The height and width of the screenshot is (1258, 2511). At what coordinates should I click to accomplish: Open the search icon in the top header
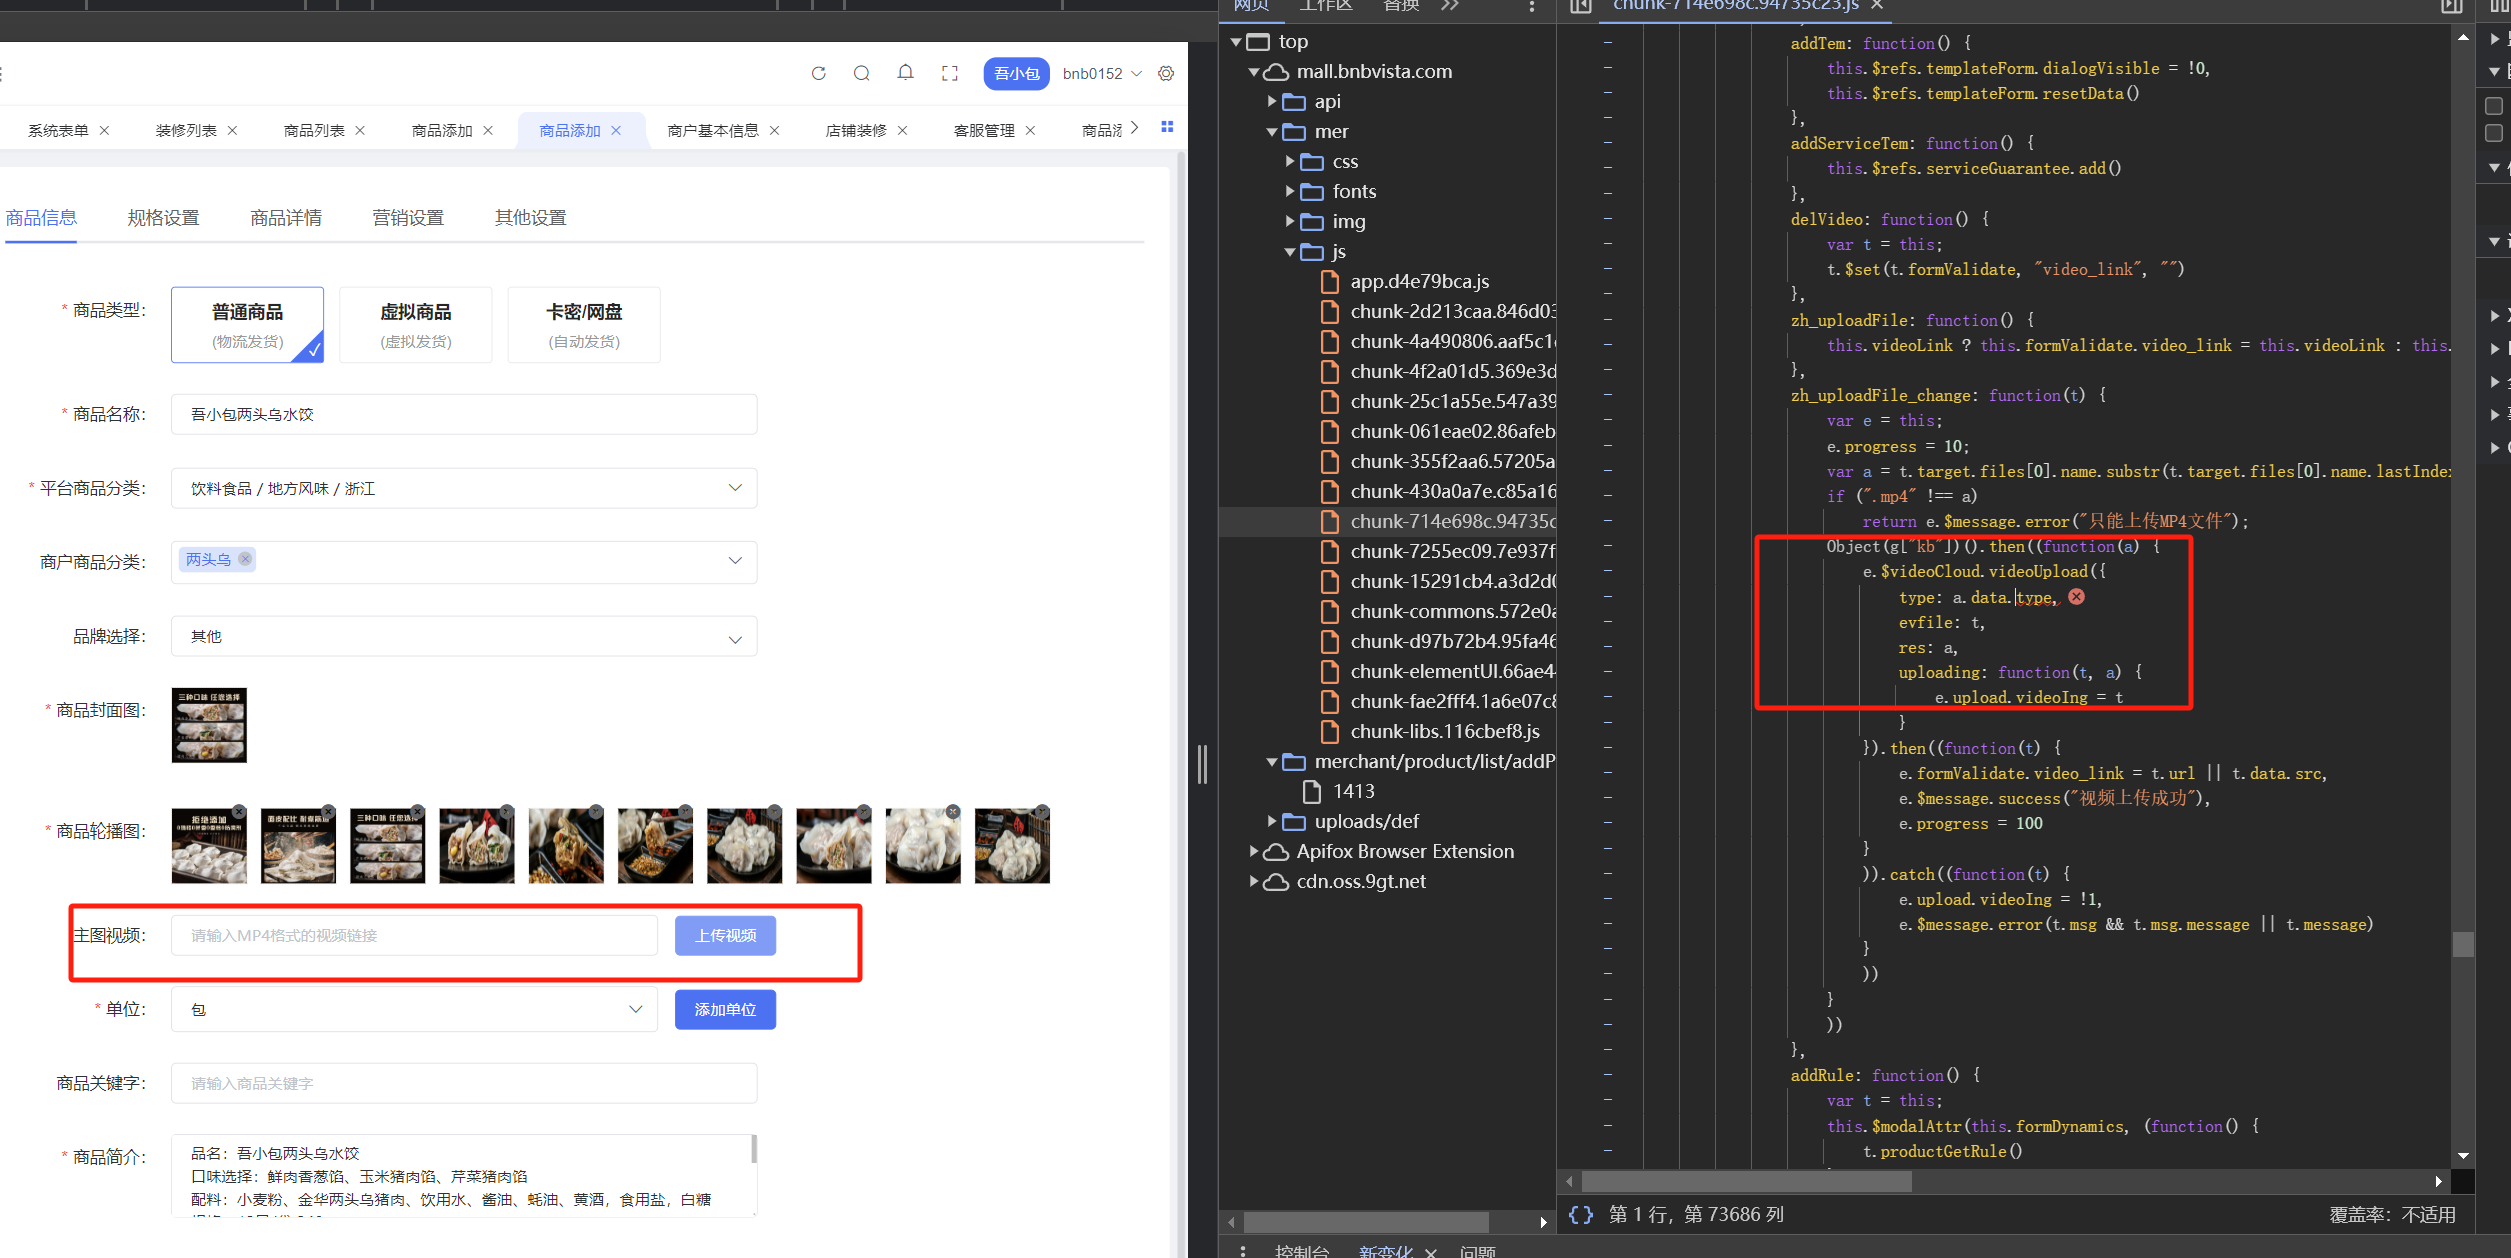(x=861, y=73)
